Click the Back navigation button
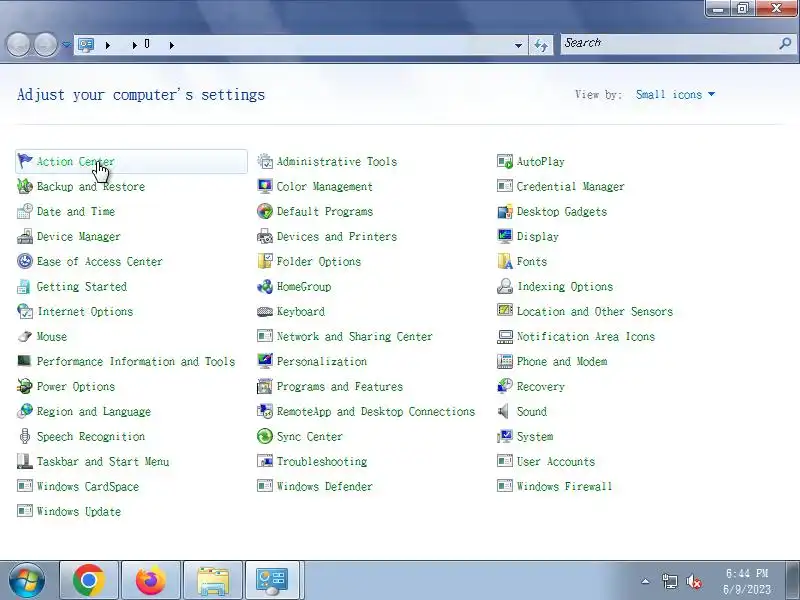This screenshot has height=600, width=800. tap(19, 45)
